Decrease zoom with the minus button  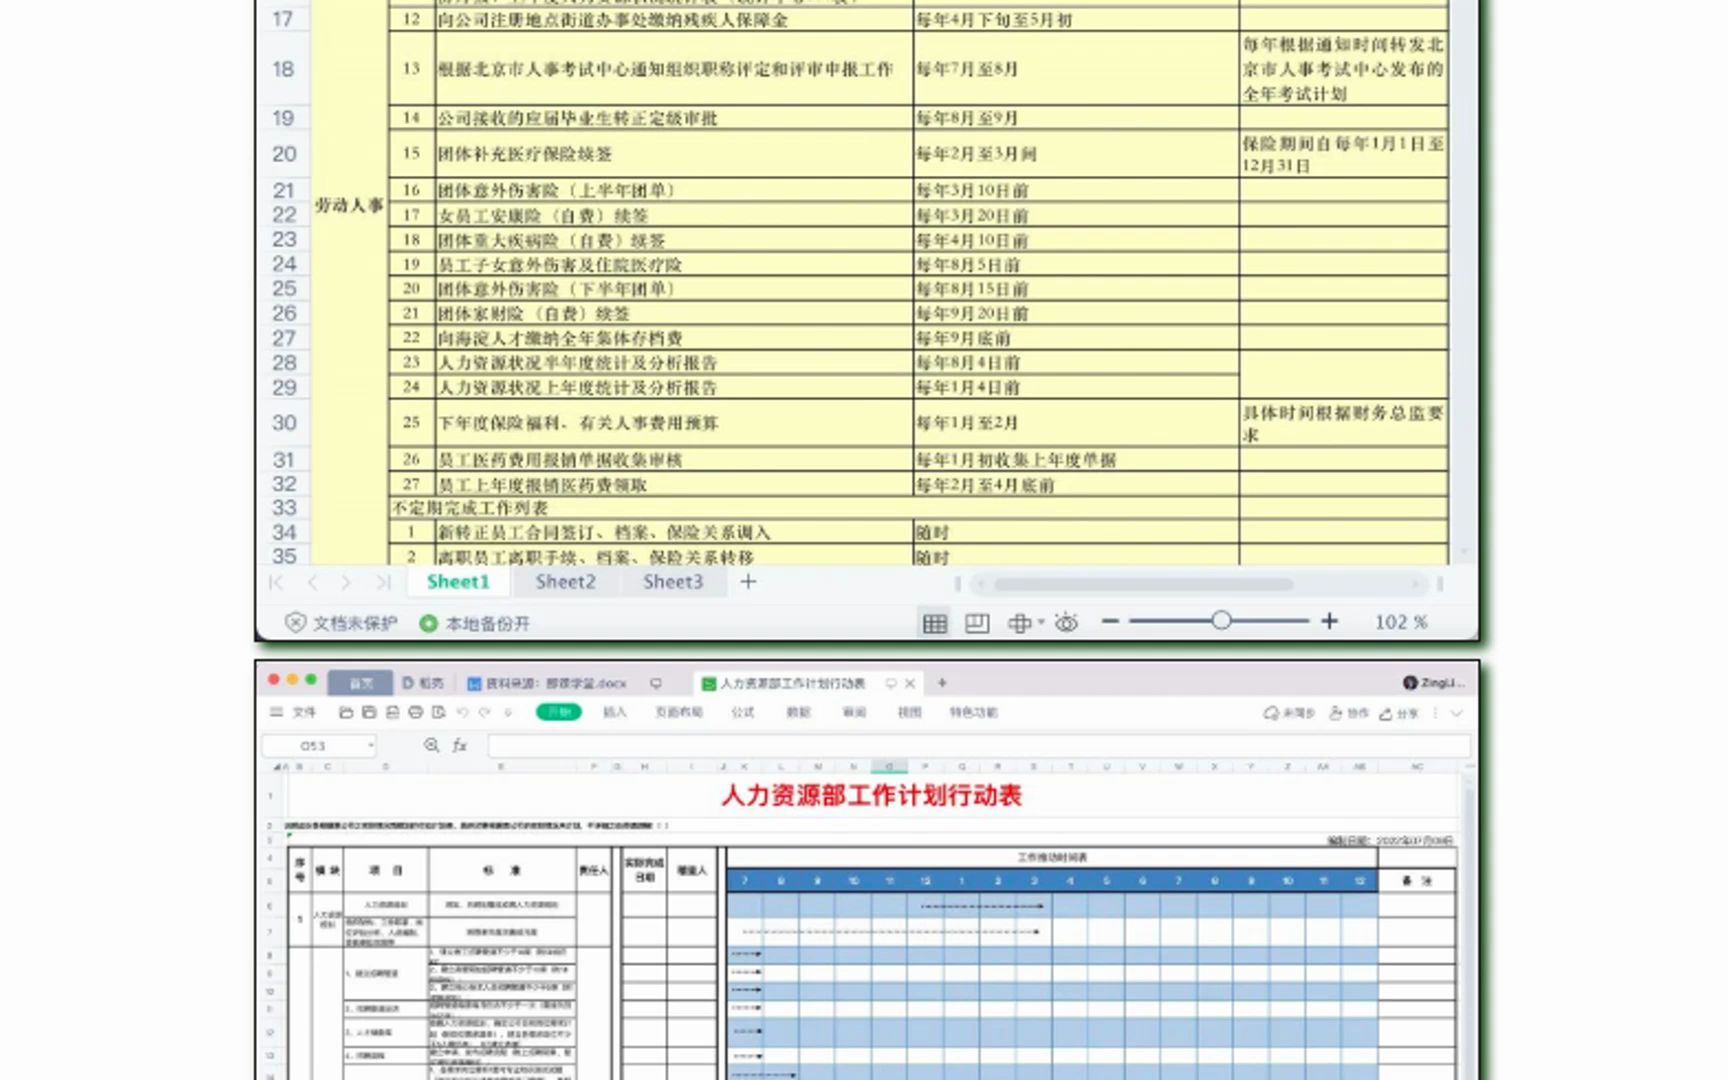(1110, 622)
